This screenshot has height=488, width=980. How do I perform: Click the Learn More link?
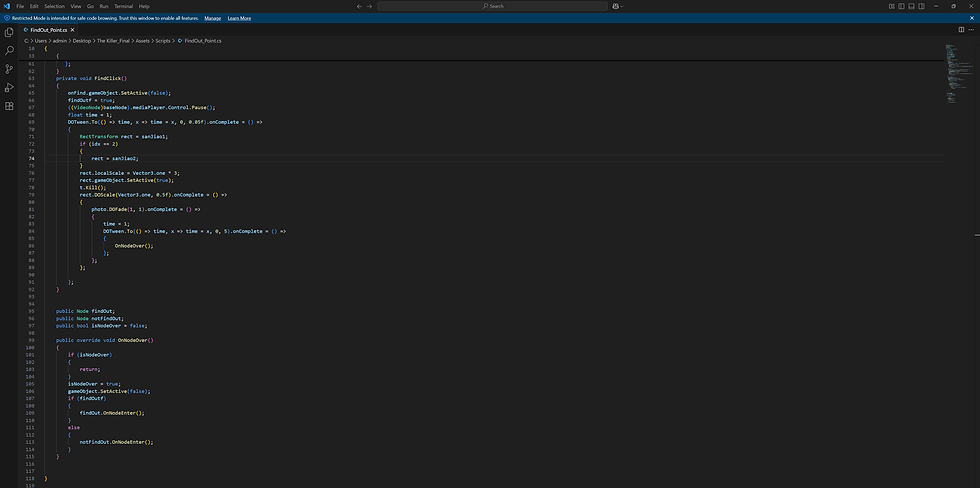tap(239, 18)
